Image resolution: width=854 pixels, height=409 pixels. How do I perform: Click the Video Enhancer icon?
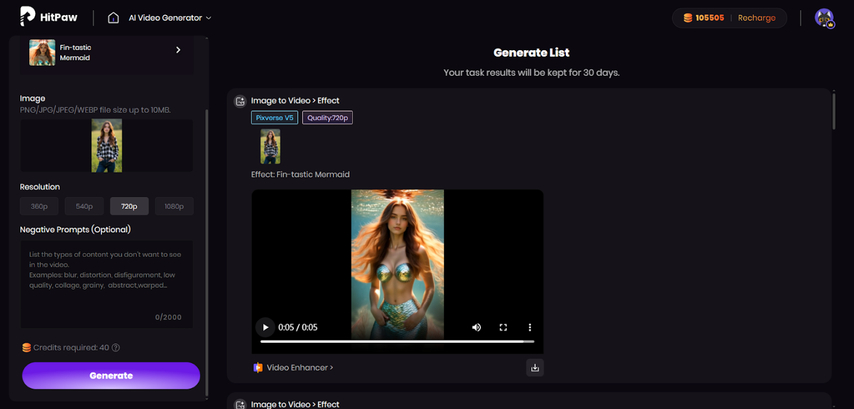(258, 368)
